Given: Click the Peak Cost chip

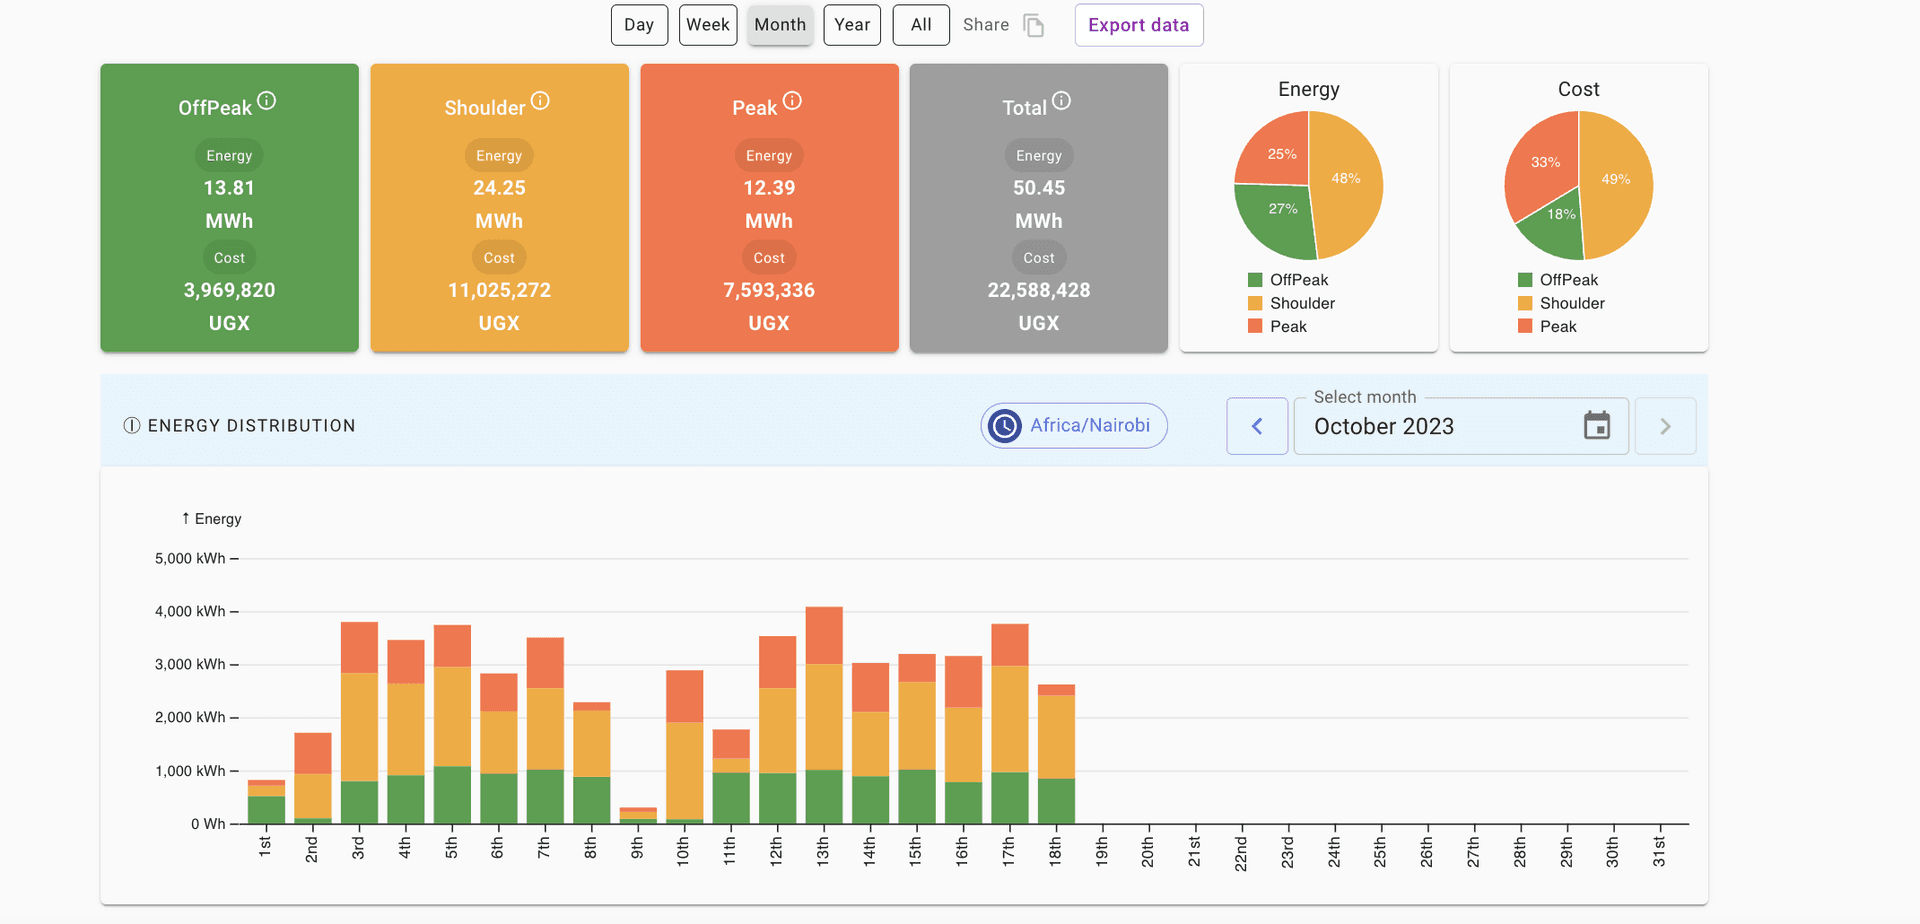Looking at the screenshot, I should click(769, 258).
